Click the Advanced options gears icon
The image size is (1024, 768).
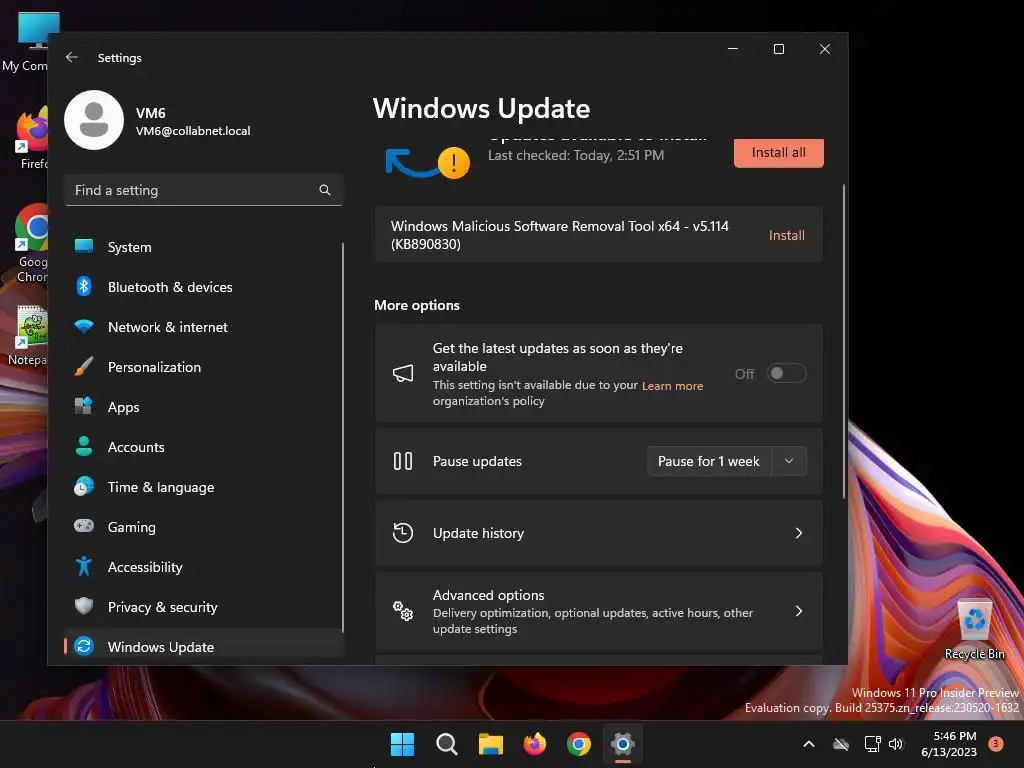tap(403, 611)
